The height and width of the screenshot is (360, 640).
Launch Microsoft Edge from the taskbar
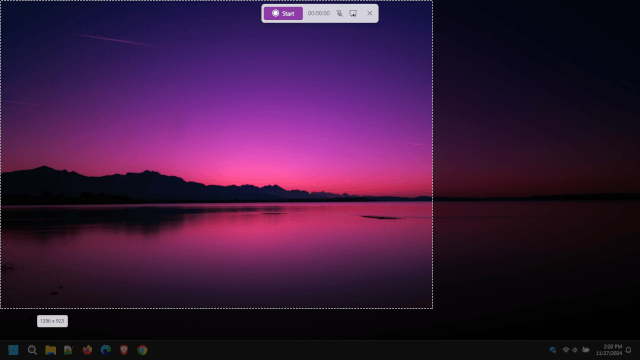106,350
